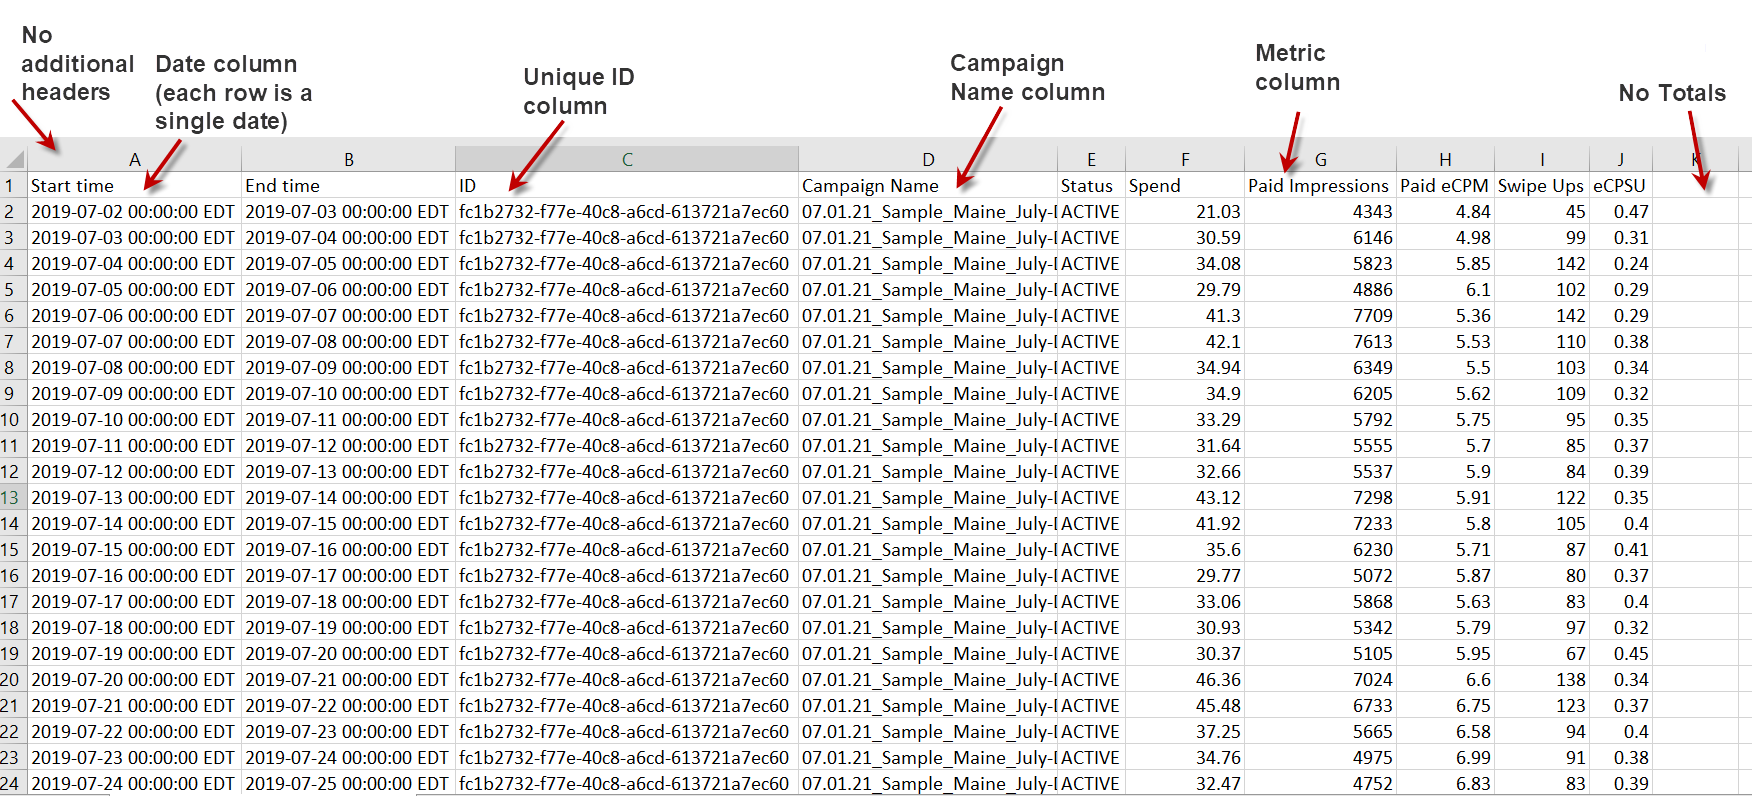Click the 'Paid Impressions' header cell
The height and width of the screenshot is (796, 1752).
[1320, 185]
